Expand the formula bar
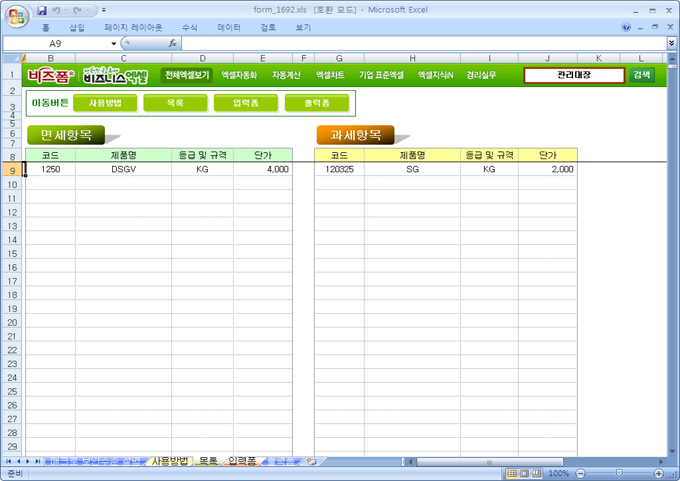 [x=671, y=44]
